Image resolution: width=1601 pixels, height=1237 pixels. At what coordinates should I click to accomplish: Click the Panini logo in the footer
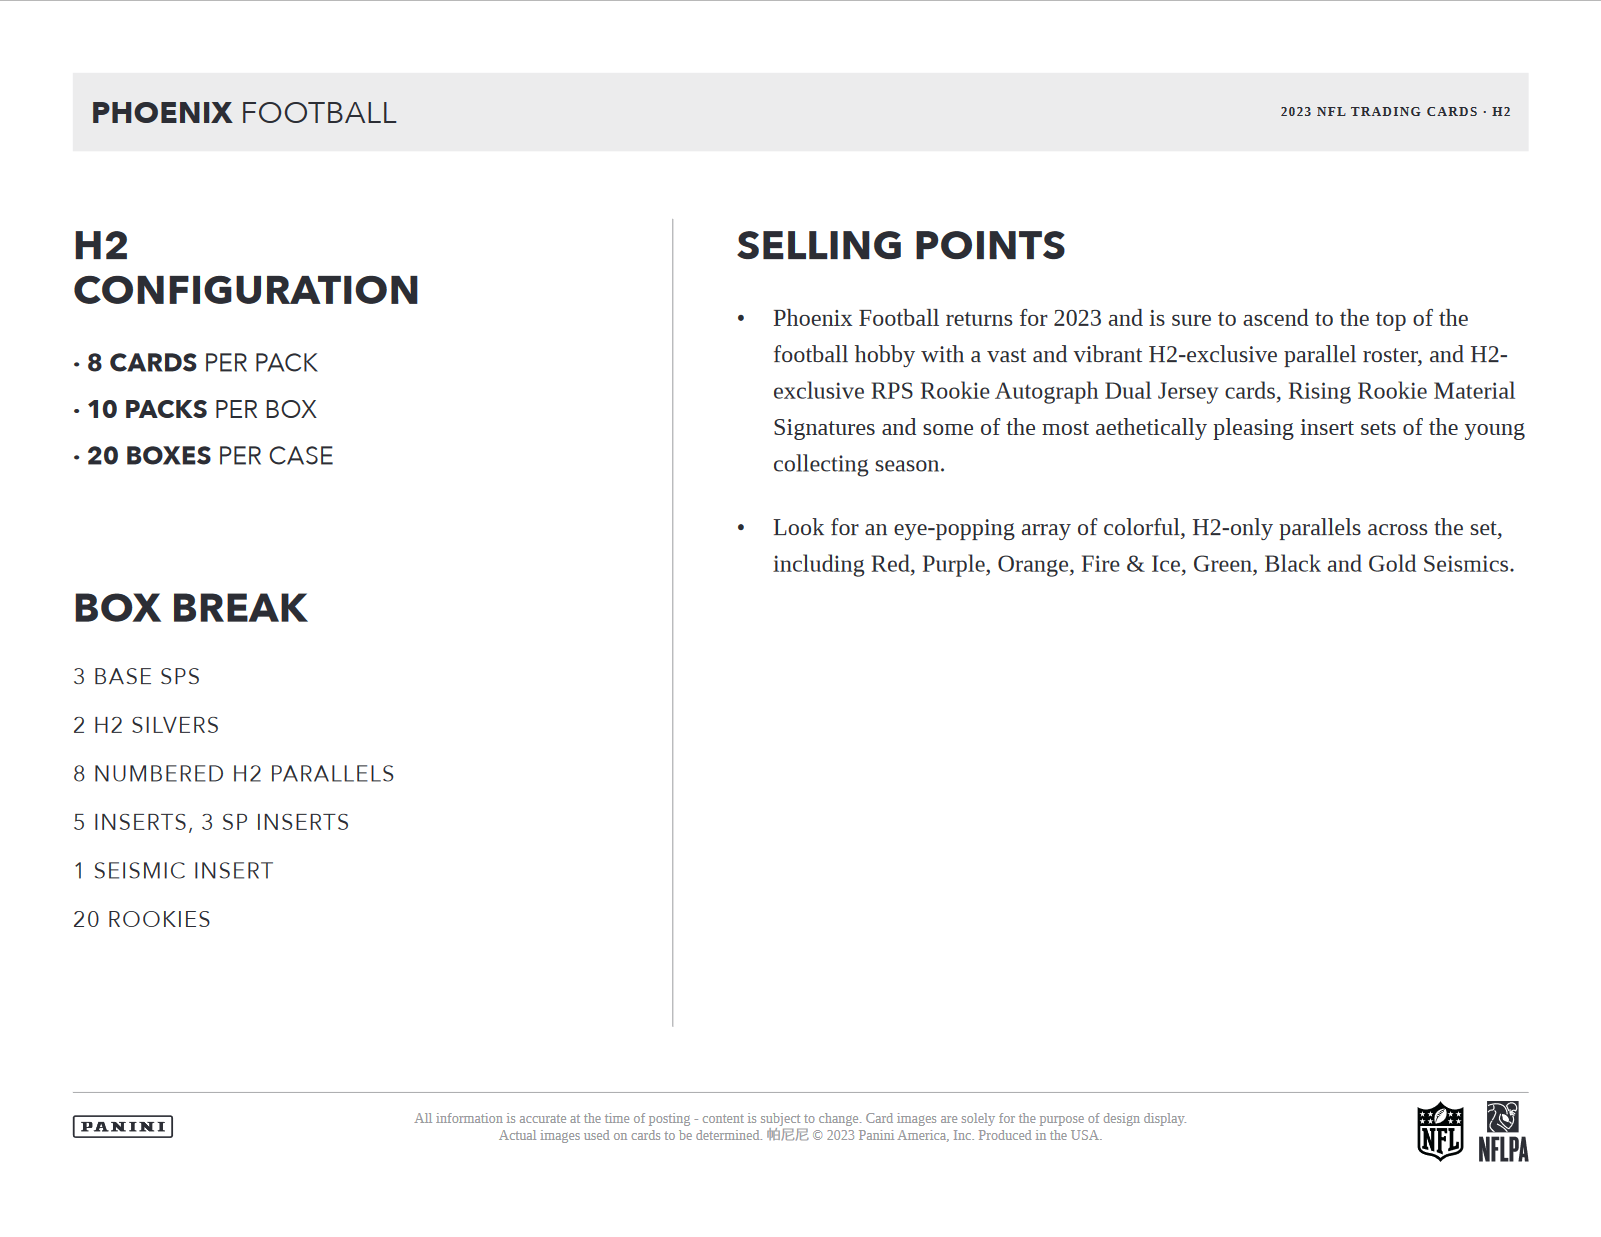point(123,1127)
